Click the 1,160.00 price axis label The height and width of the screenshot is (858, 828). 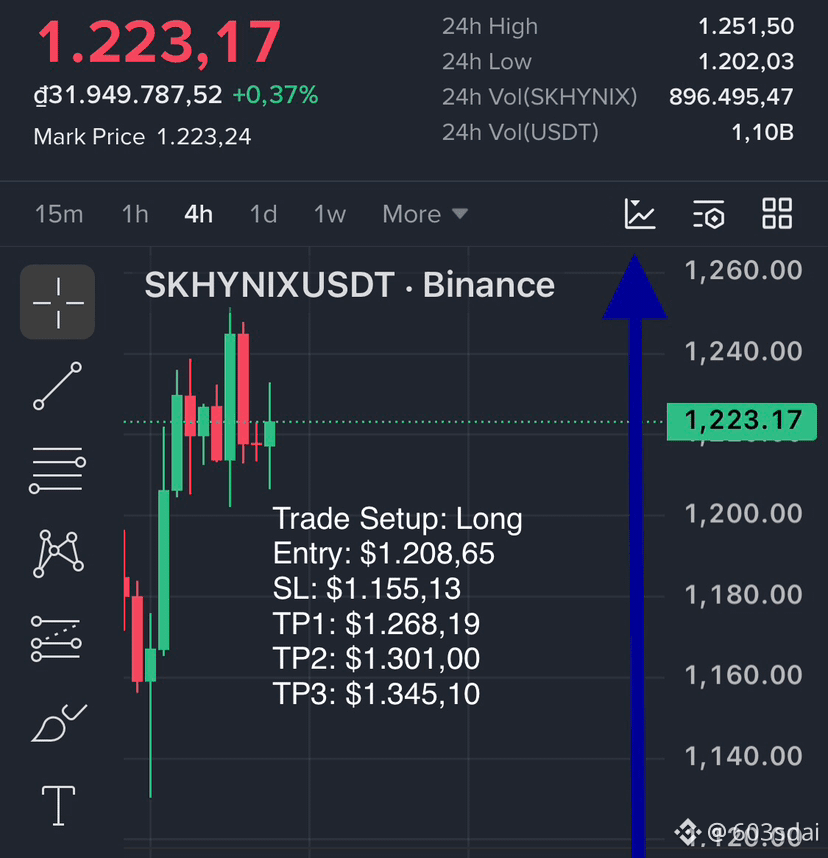744,675
